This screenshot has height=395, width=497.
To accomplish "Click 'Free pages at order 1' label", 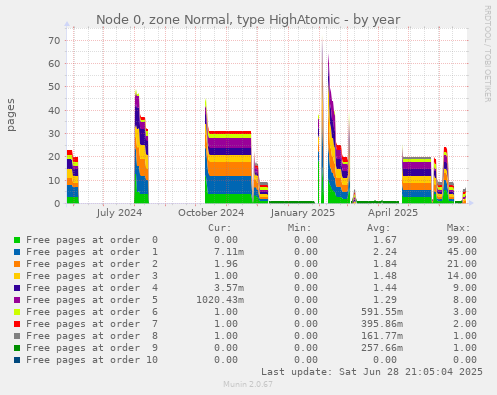I will pos(92,252).
